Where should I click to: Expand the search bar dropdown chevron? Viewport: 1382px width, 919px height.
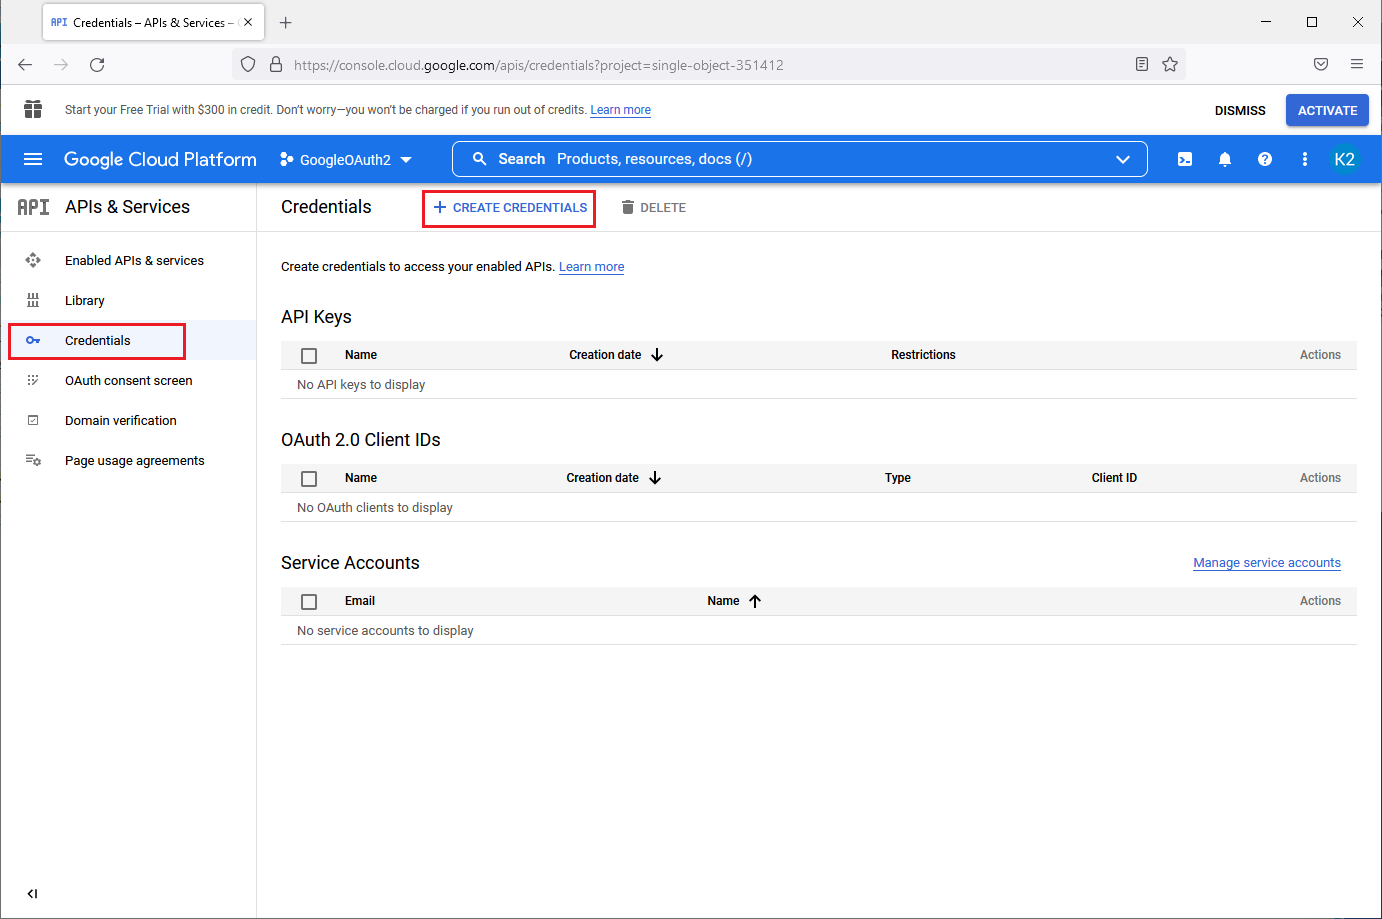point(1123,159)
